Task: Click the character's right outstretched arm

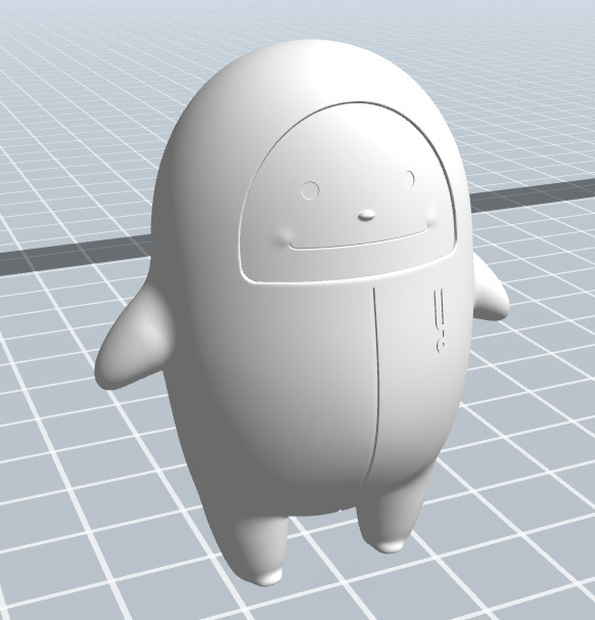Action: coord(489,291)
